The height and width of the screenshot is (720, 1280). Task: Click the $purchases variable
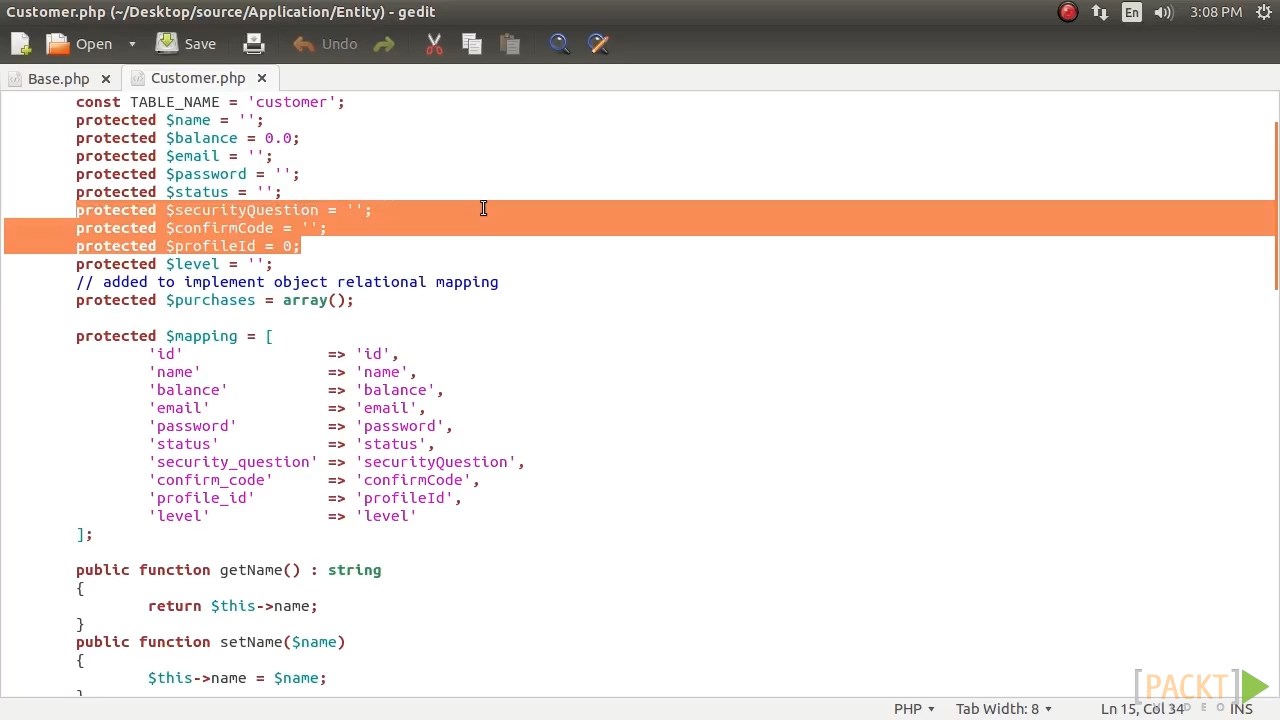click(x=210, y=300)
